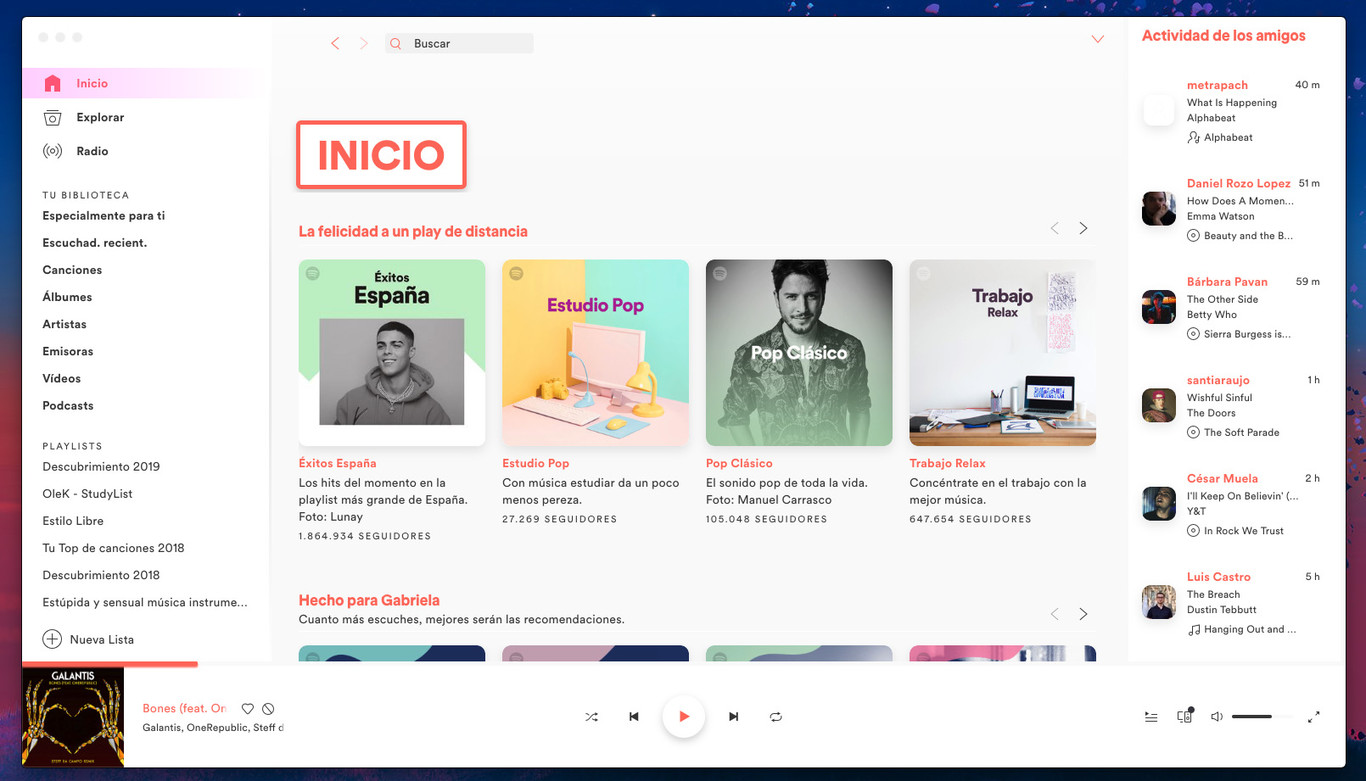This screenshot has height=781, width=1366.
Task: Open Emisoras in library
Action: point(68,351)
